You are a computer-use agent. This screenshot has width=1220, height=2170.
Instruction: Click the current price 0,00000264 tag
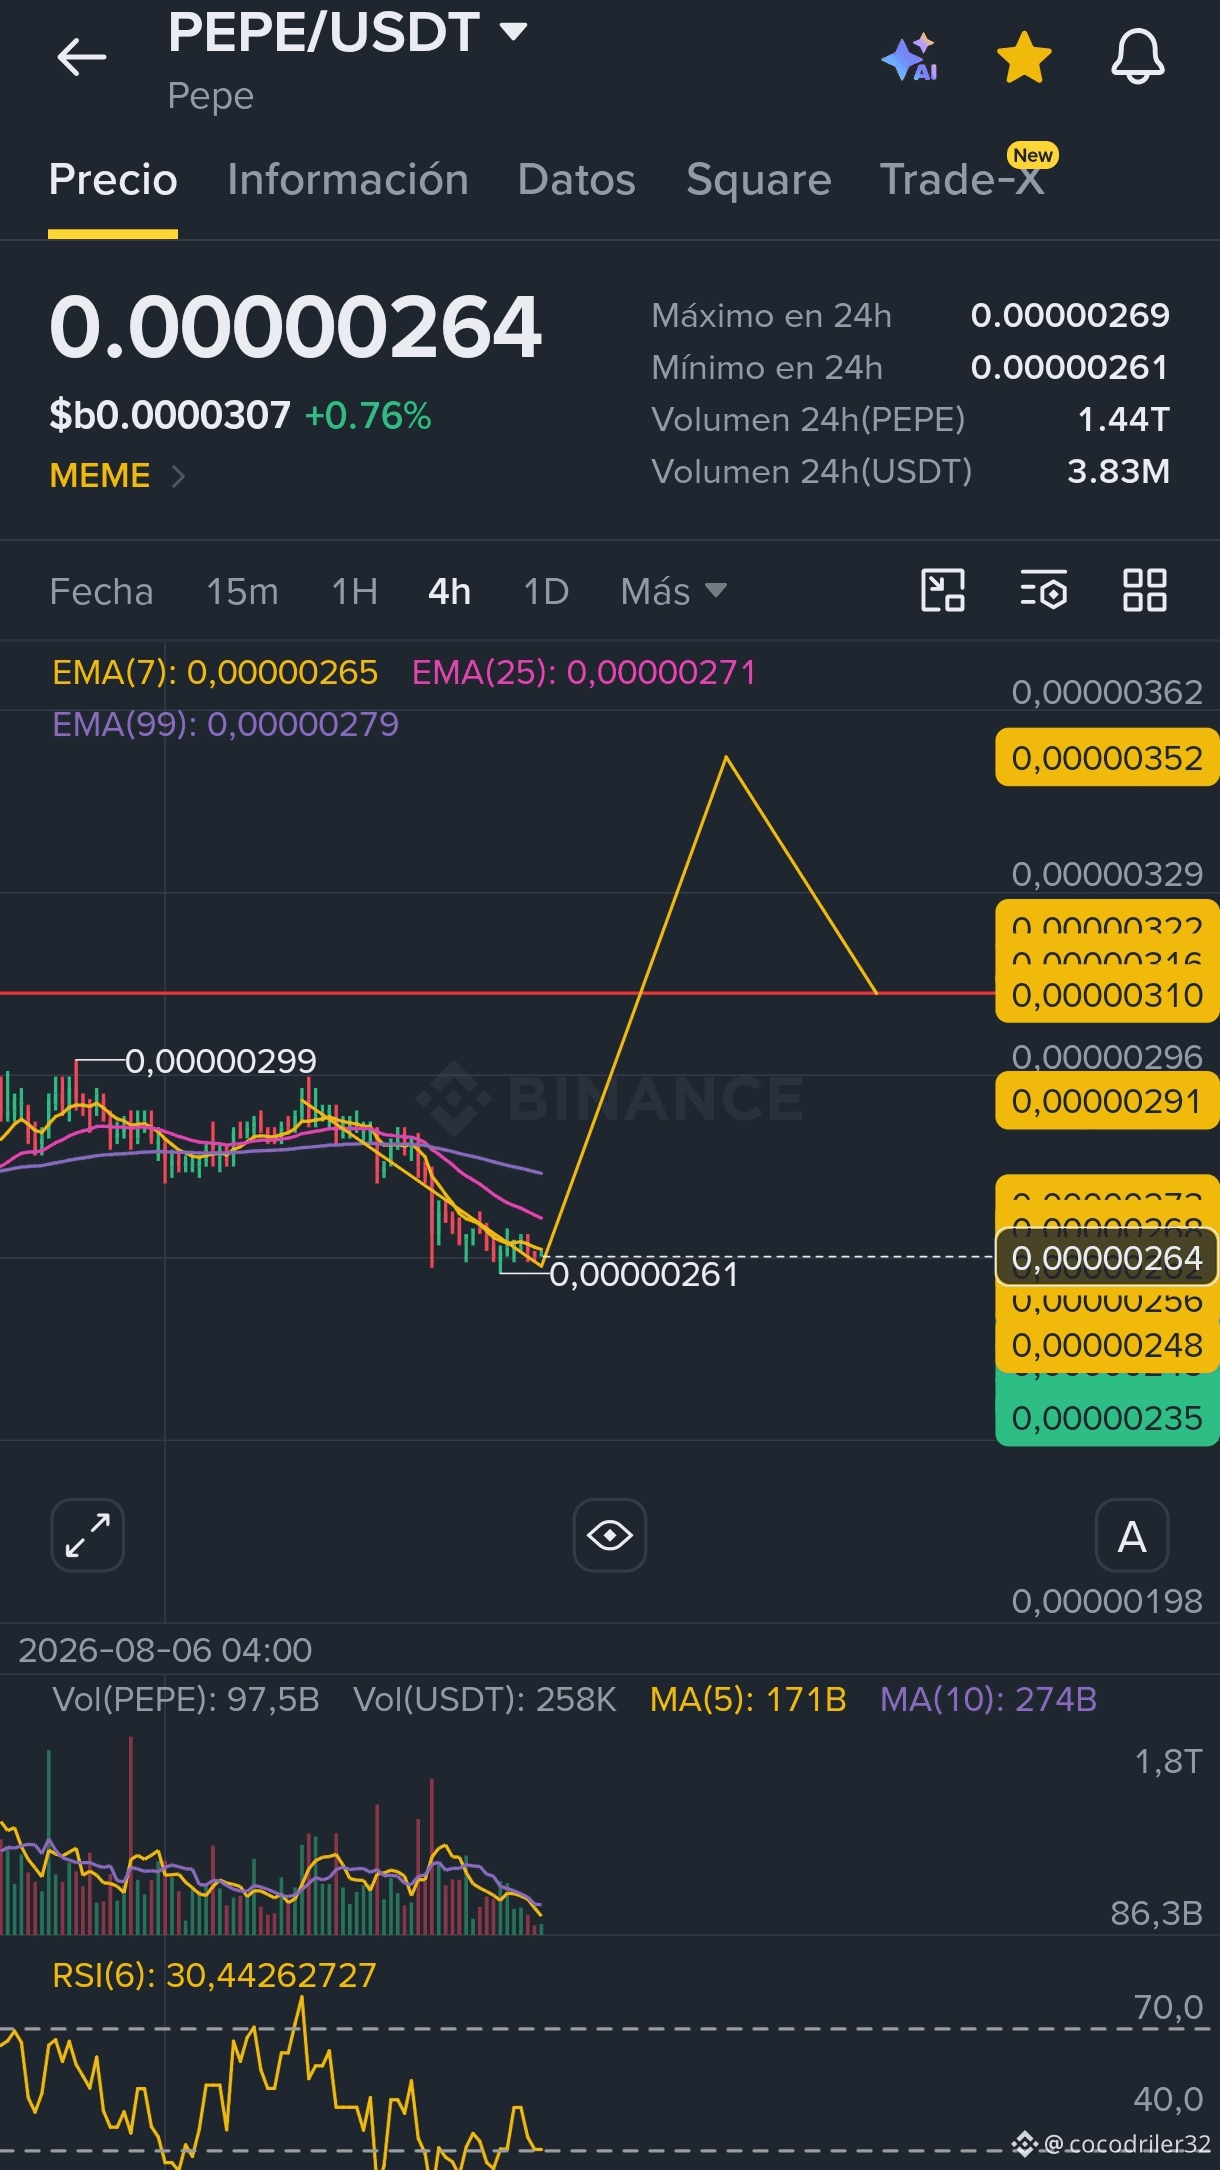click(1107, 1257)
